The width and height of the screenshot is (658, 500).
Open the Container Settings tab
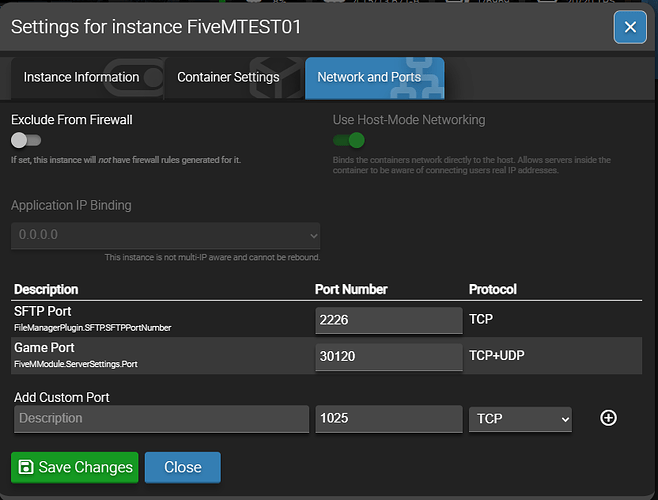[x=228, y=77]
